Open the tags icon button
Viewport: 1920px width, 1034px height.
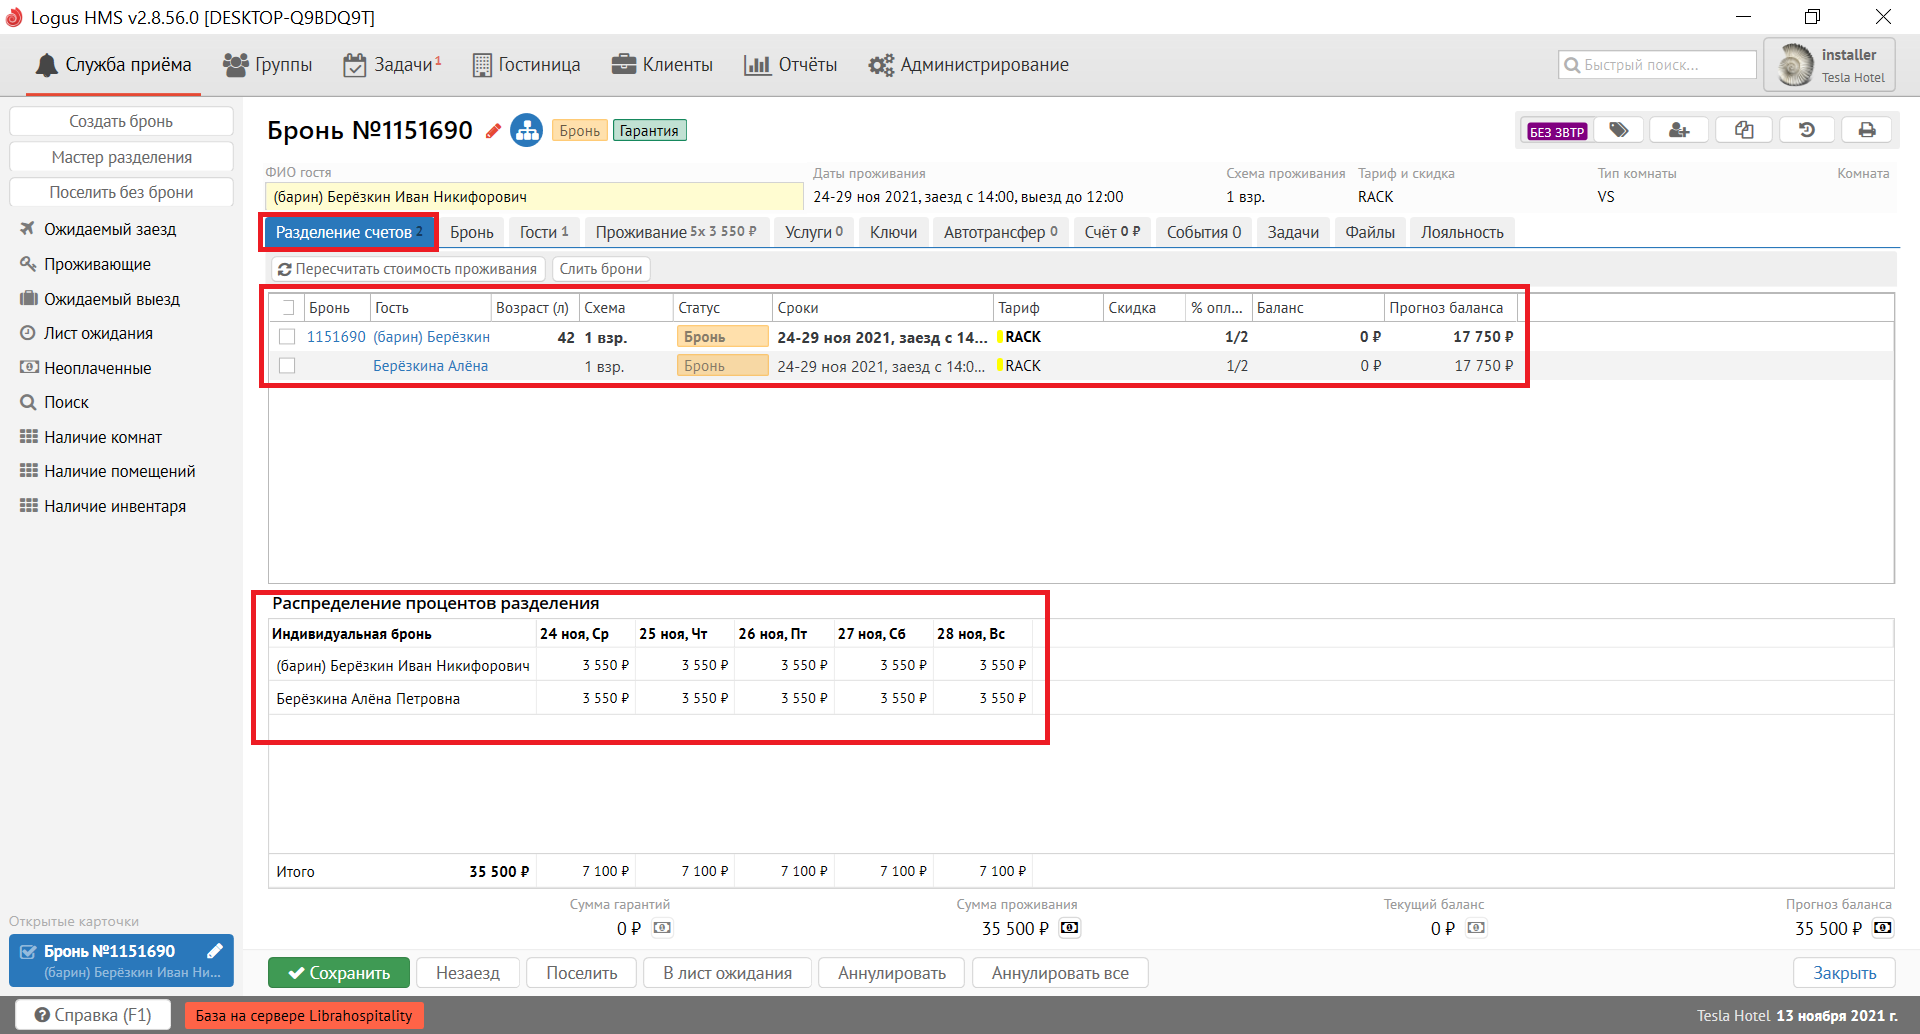[x=1619, y=130]
